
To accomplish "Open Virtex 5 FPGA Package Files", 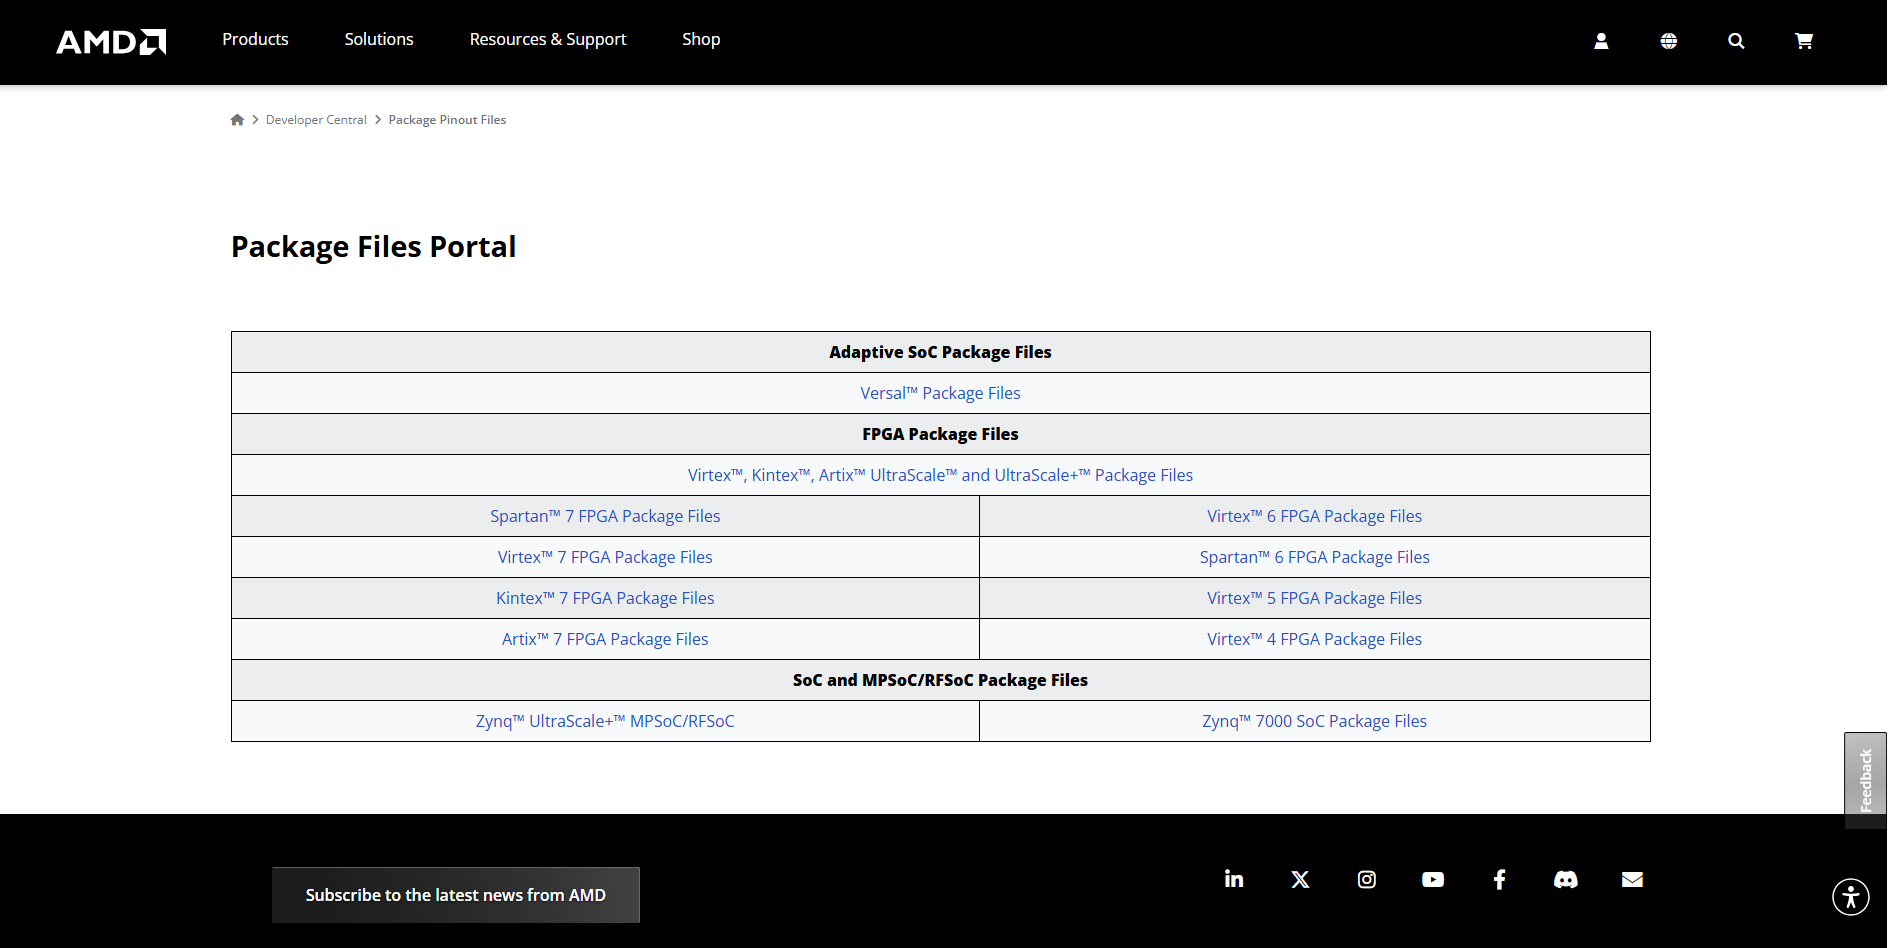I will (x=1314, y=598).
